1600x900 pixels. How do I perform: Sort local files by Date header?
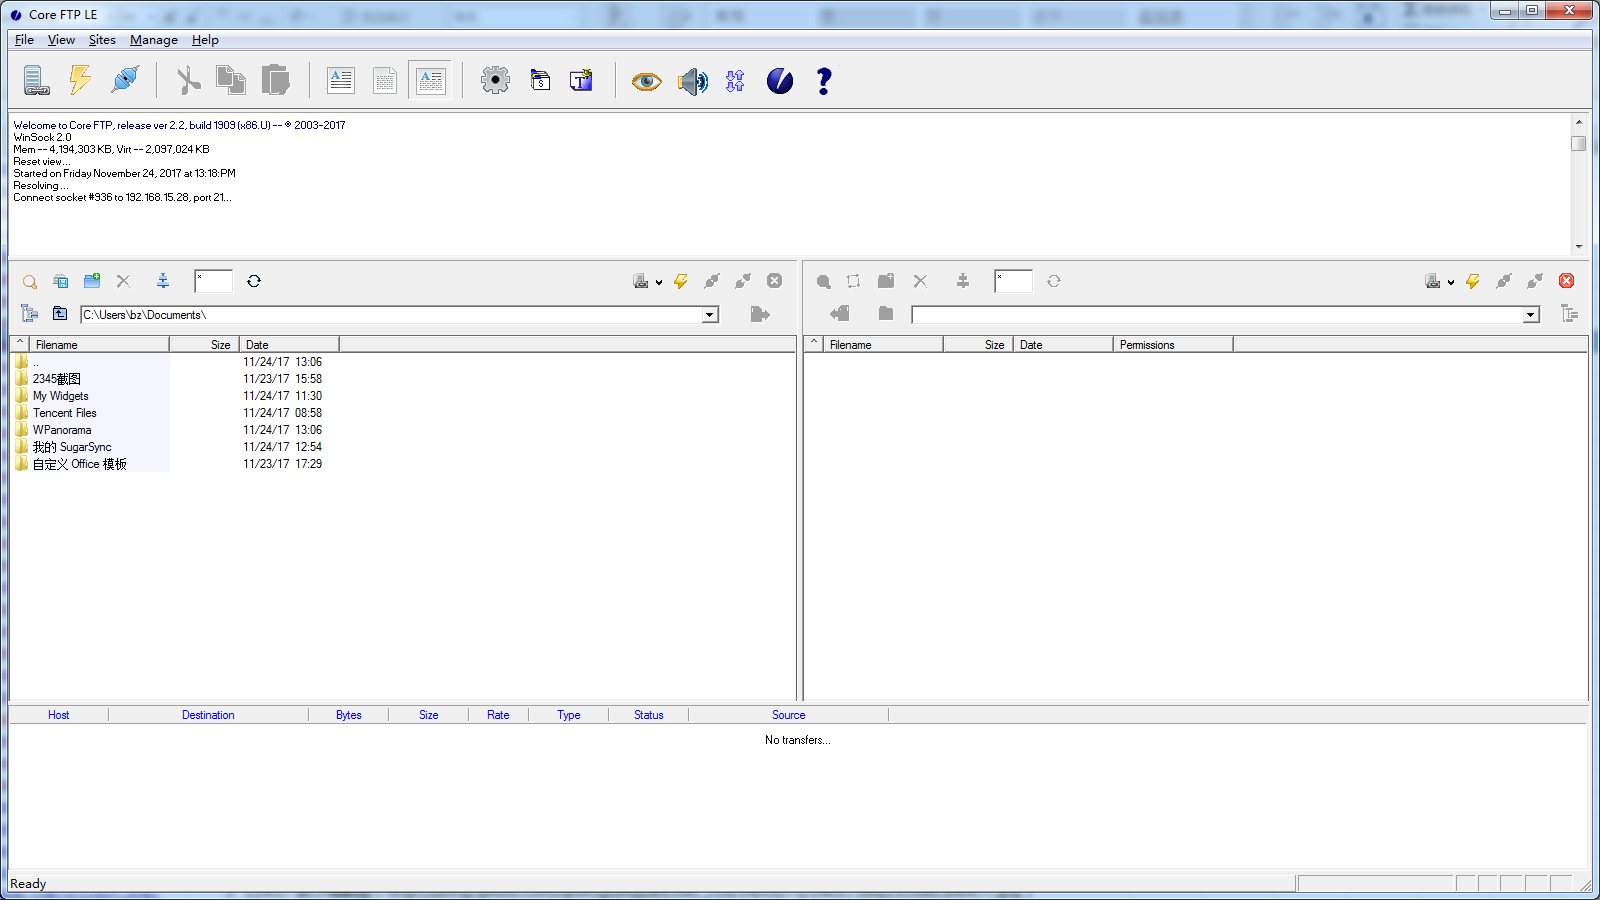pos(289,345)
